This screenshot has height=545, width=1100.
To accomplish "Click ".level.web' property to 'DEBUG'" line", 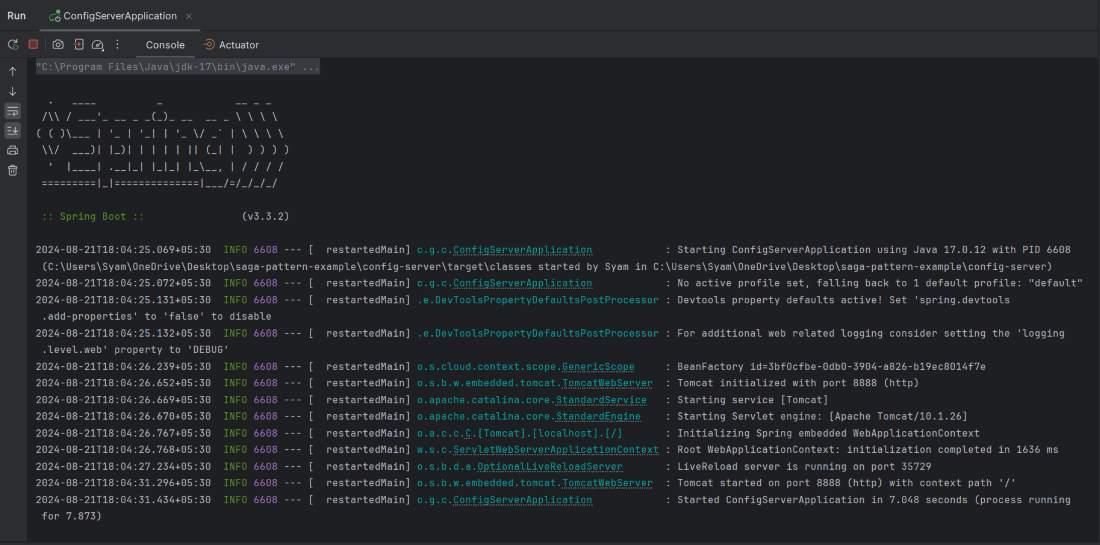I will (x=135, y=349).
